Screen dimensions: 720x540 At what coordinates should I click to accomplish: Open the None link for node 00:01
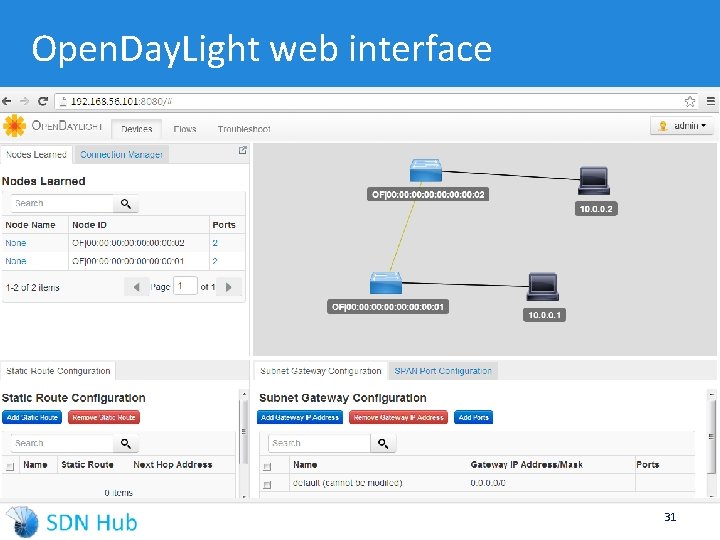click(16, 261)
